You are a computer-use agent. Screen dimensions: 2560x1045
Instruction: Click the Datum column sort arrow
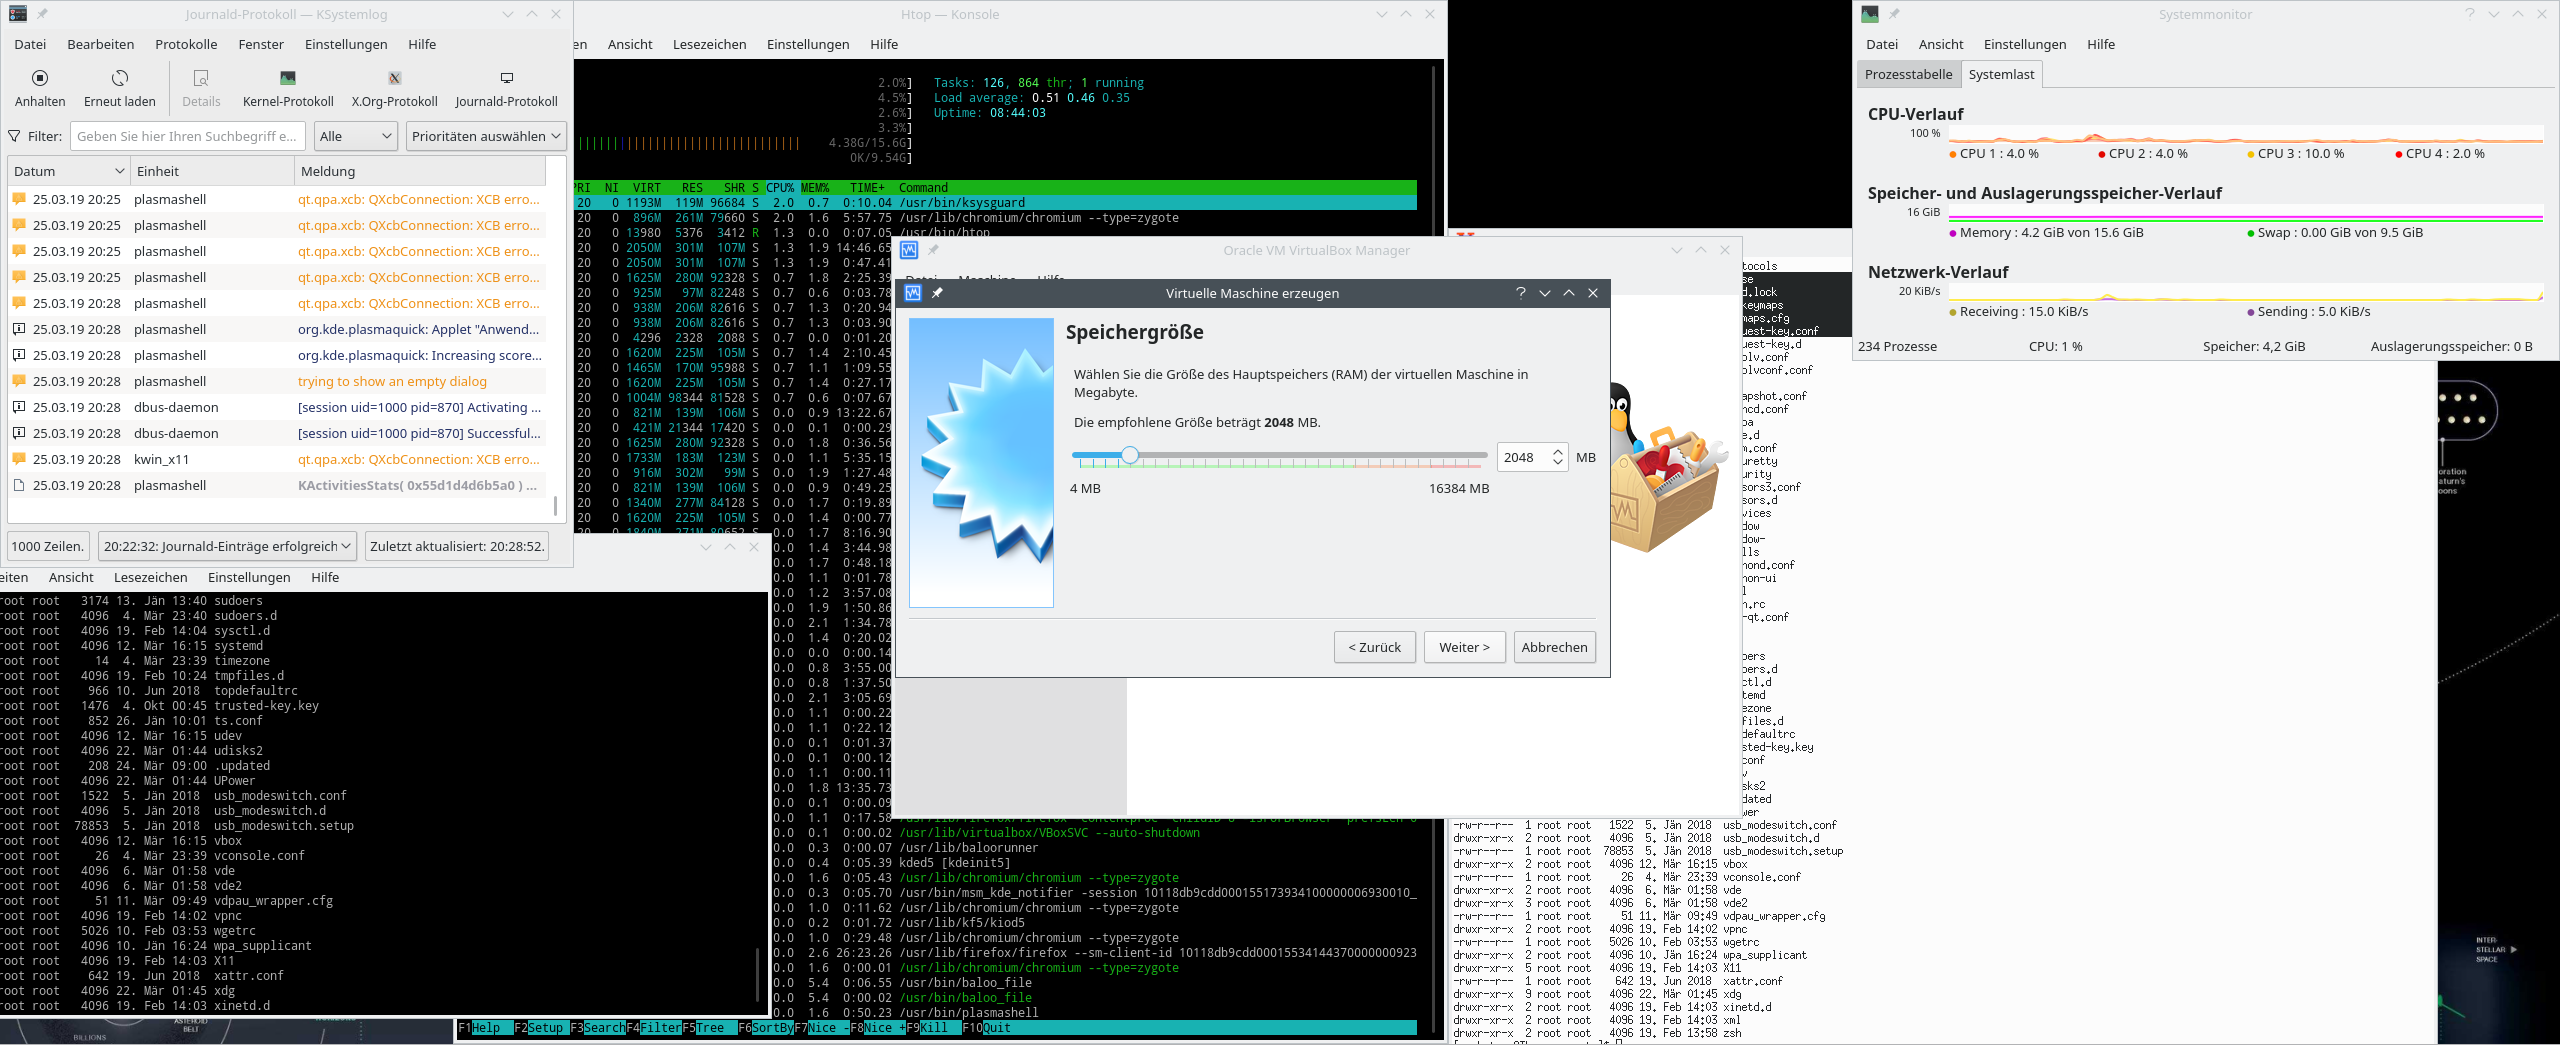120,171
